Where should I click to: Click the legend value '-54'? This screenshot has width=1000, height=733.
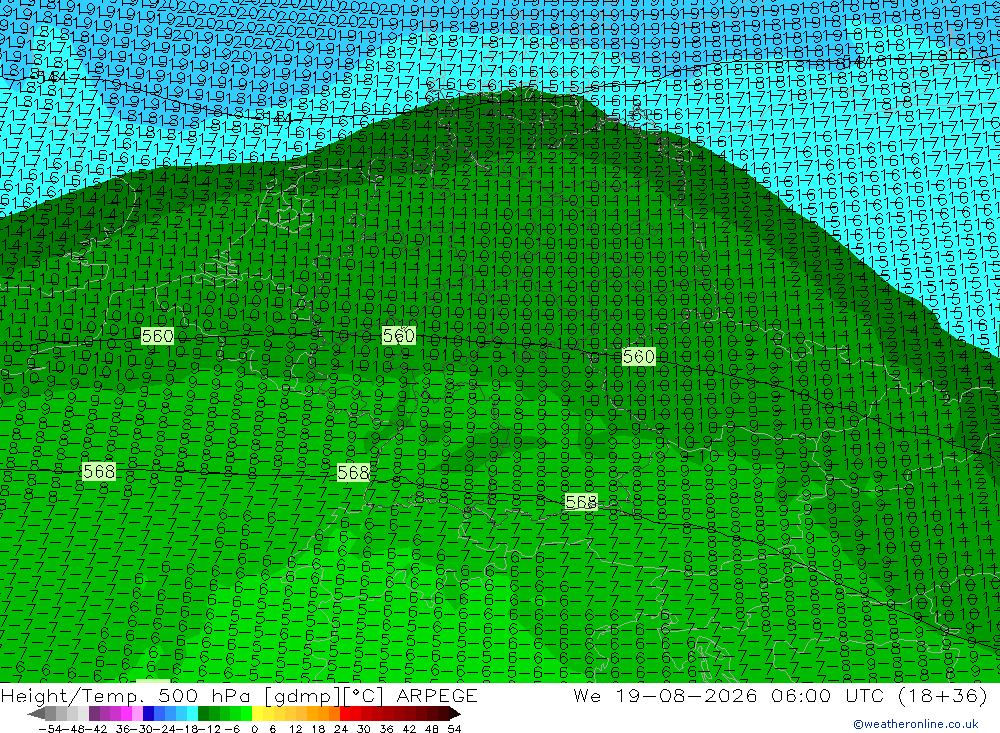tap(50, 729)
